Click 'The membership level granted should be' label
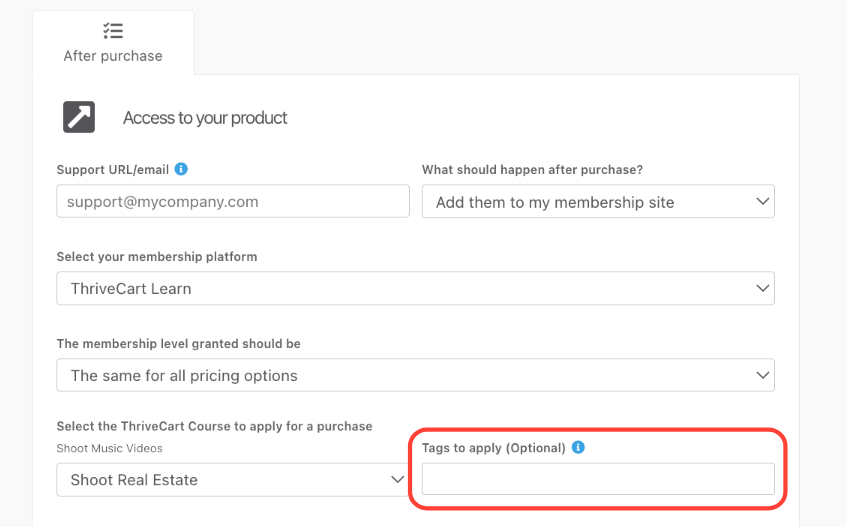This screenshot has height=527, width=846. click(178, 344)
